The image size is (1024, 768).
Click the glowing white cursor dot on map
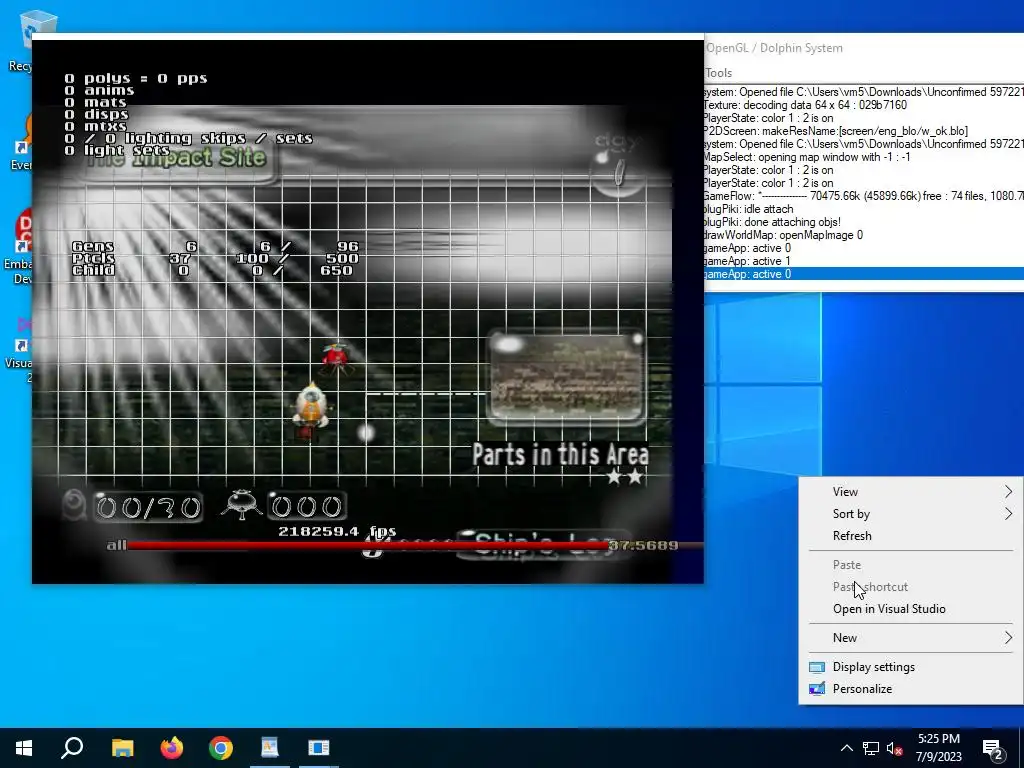point(366,432)
